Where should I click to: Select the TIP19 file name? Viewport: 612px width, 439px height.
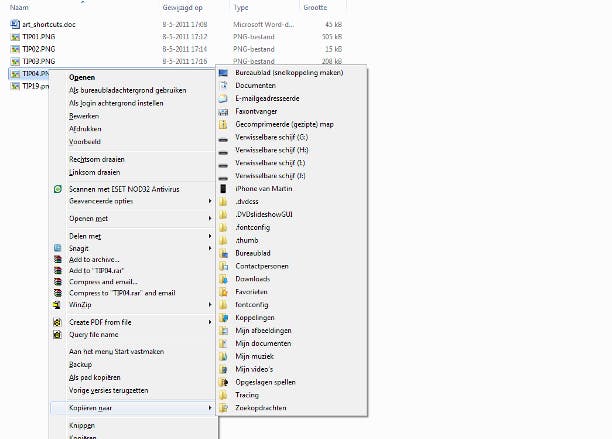36,86
